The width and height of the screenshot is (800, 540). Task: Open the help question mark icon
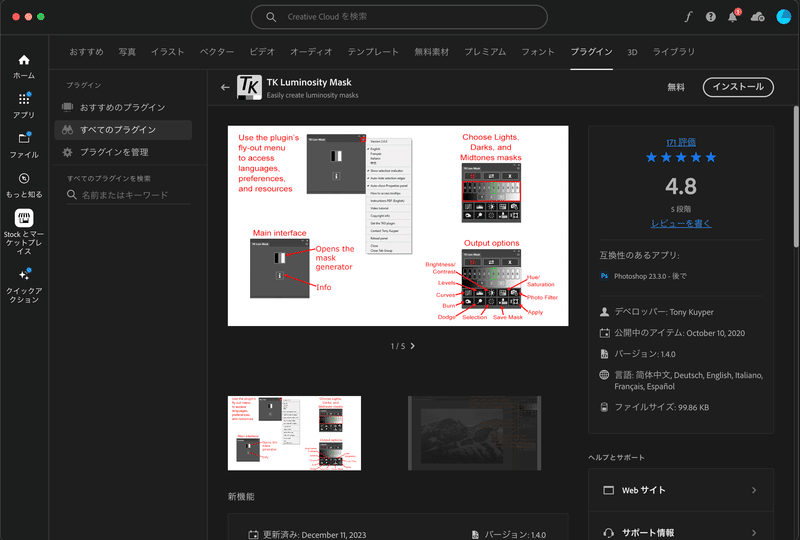pos(710,17)
